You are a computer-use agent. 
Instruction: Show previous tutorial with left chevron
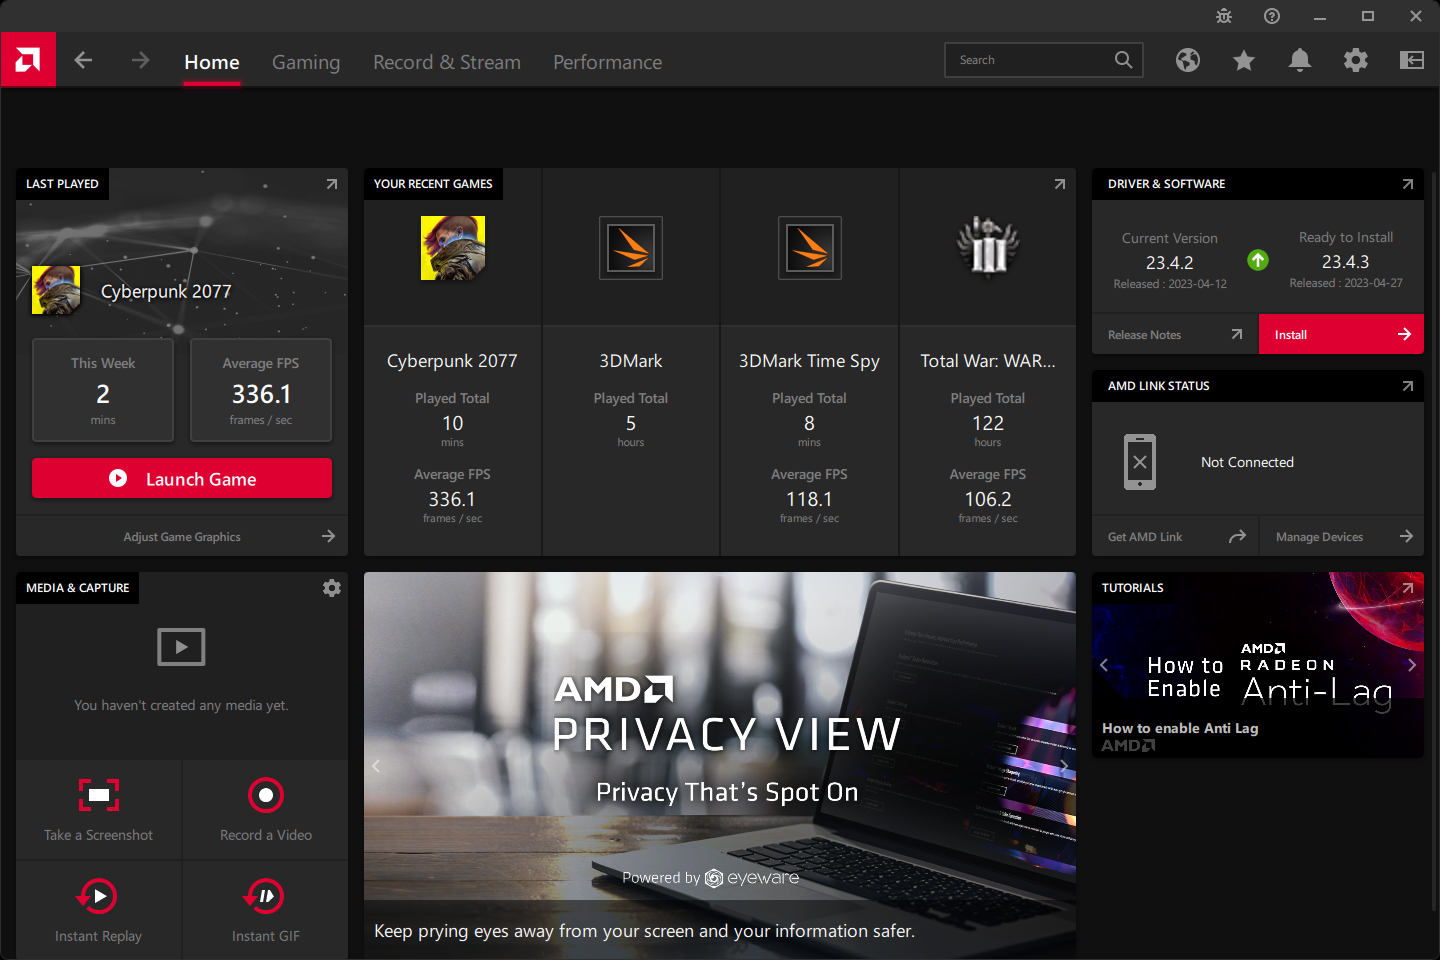(x=1104, y=665)
